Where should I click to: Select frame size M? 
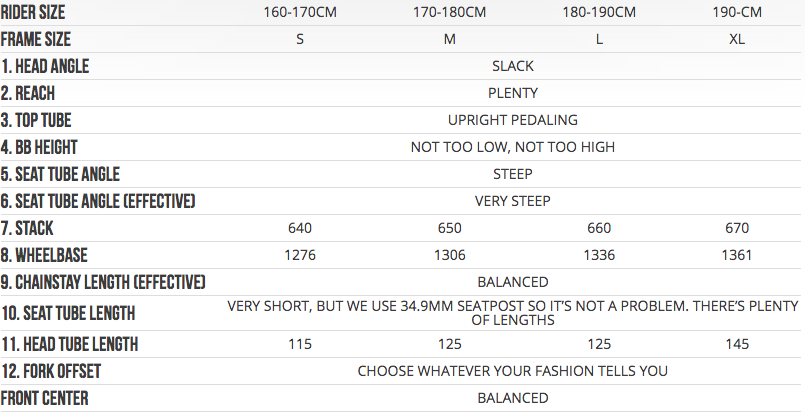click(x=450, y=39)
